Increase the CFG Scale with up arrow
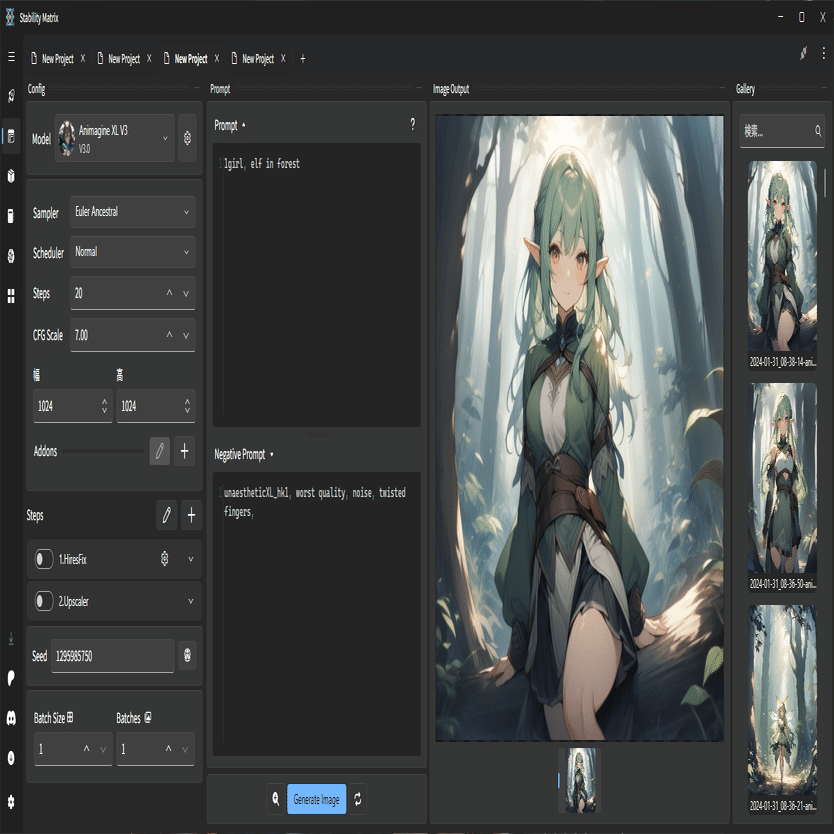834x834 pixels. [x=169, y=335]
